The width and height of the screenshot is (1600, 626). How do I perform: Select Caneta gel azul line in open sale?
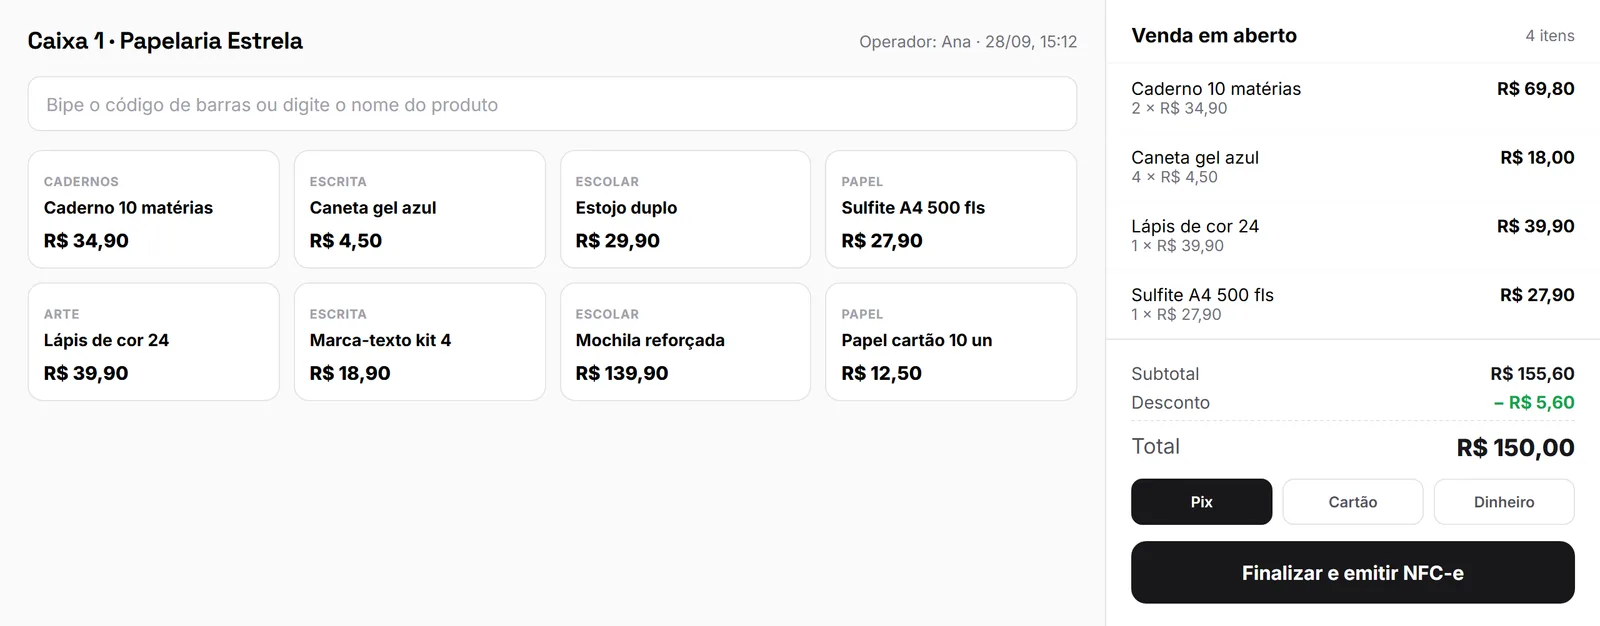pos(1353,167)
